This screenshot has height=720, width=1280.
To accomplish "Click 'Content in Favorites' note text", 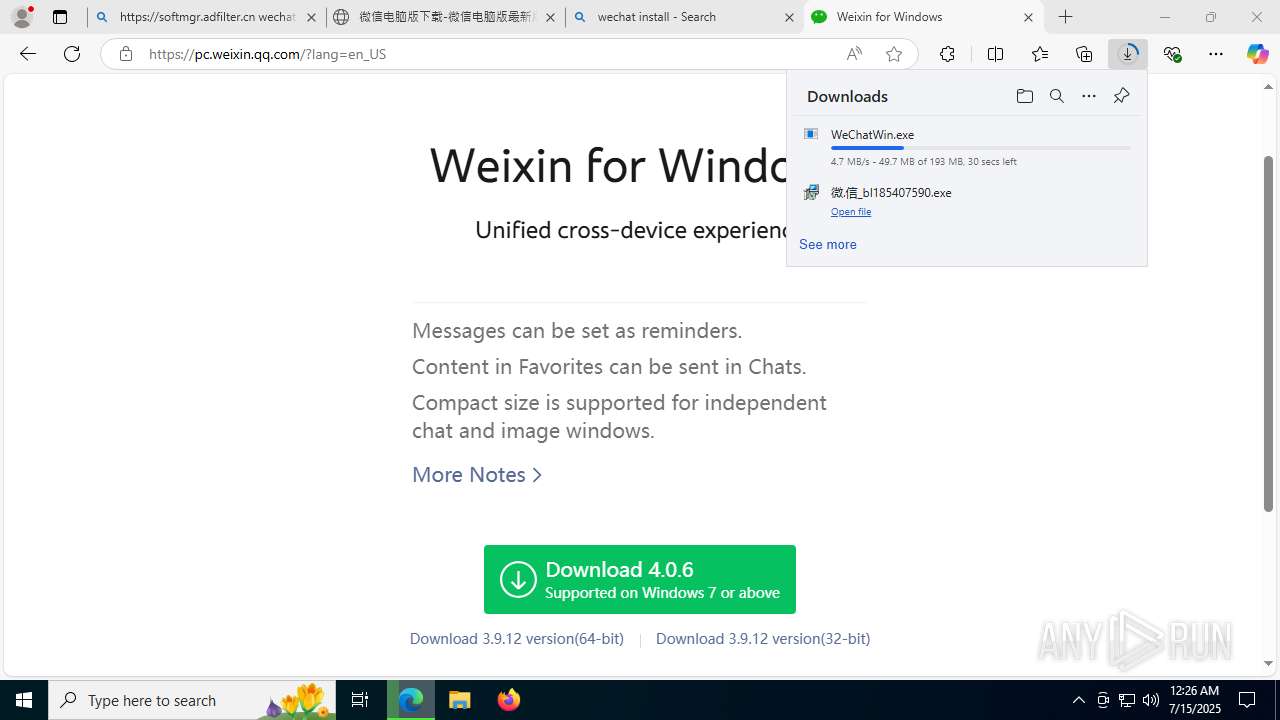I will (x=609, y=366).
